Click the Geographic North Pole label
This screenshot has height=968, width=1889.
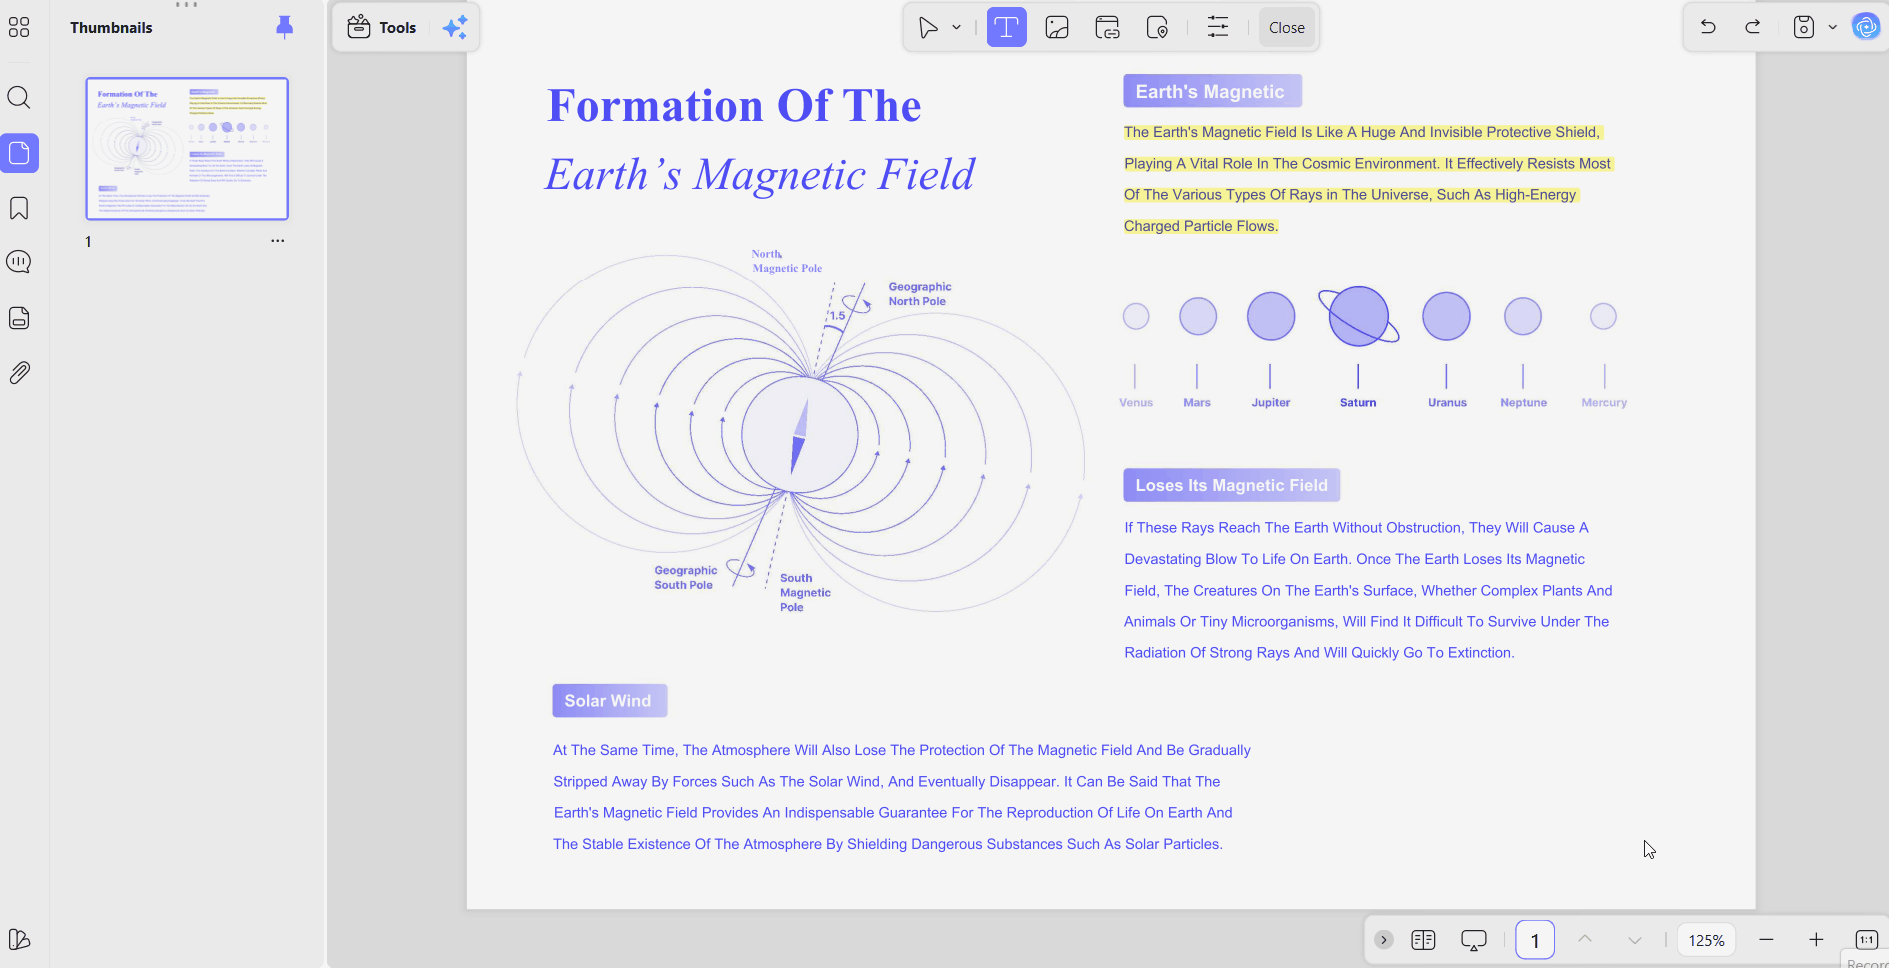click(x=919, y=294)
